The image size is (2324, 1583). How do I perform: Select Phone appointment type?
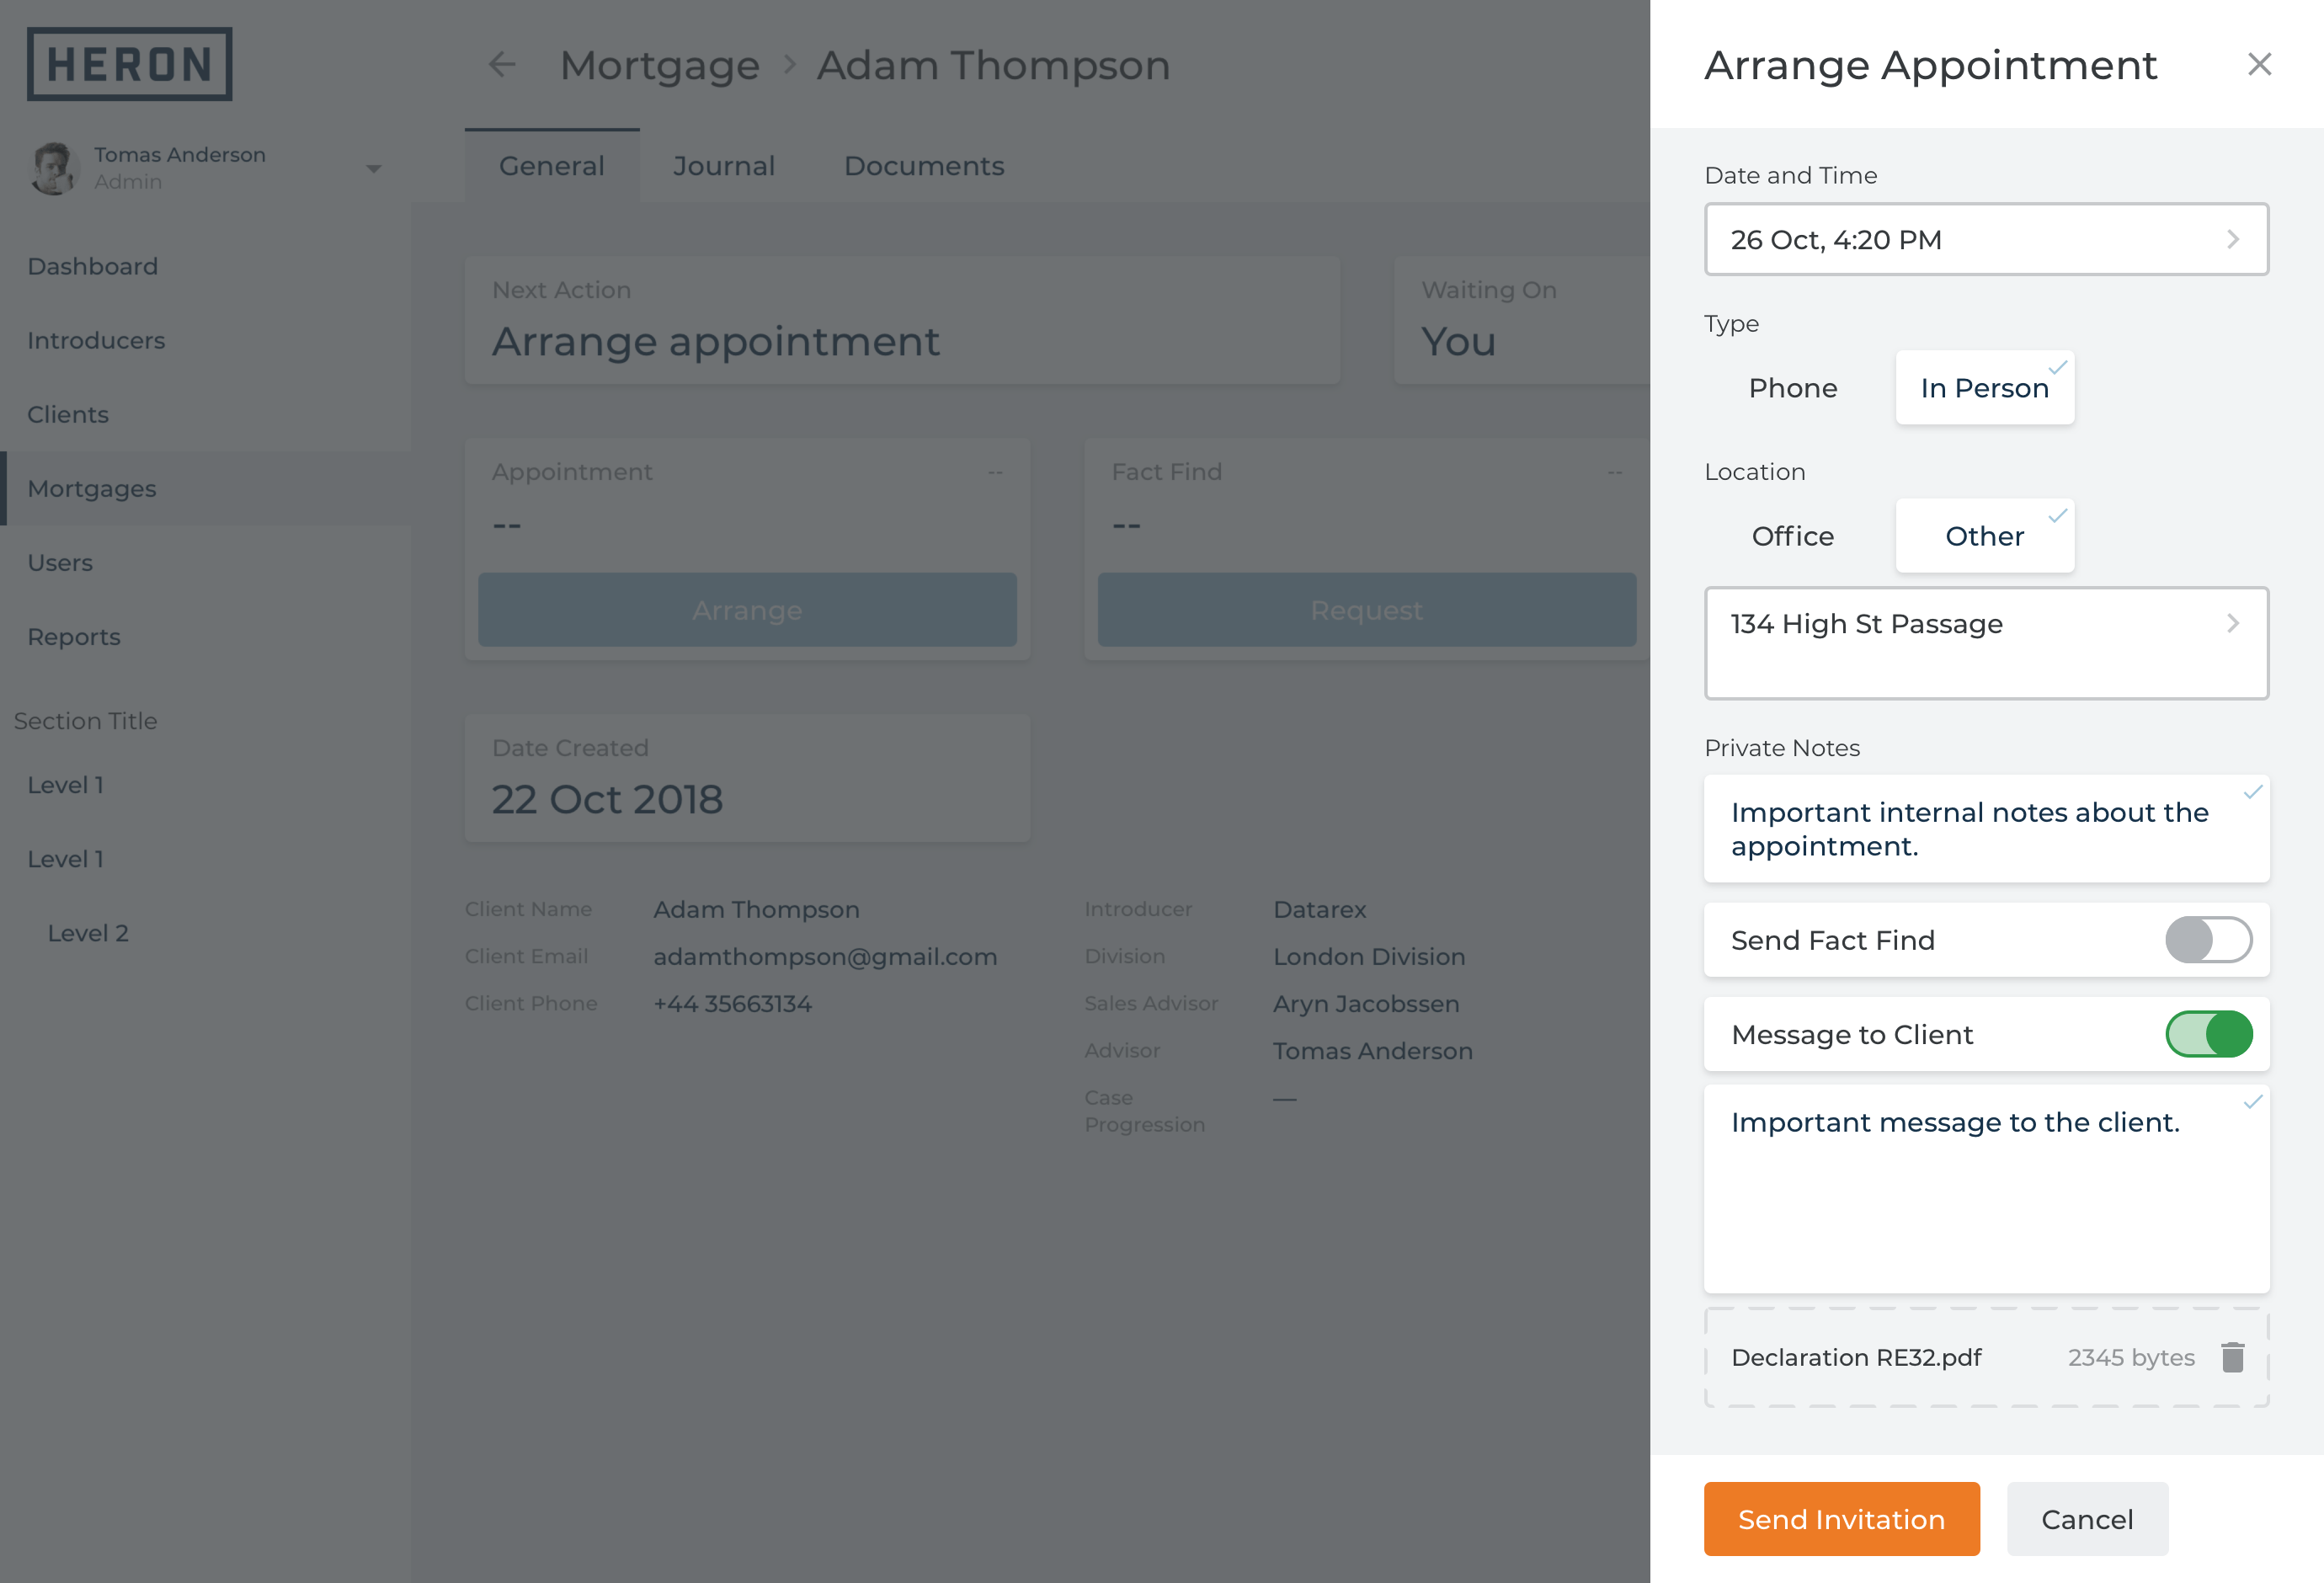1792,388
